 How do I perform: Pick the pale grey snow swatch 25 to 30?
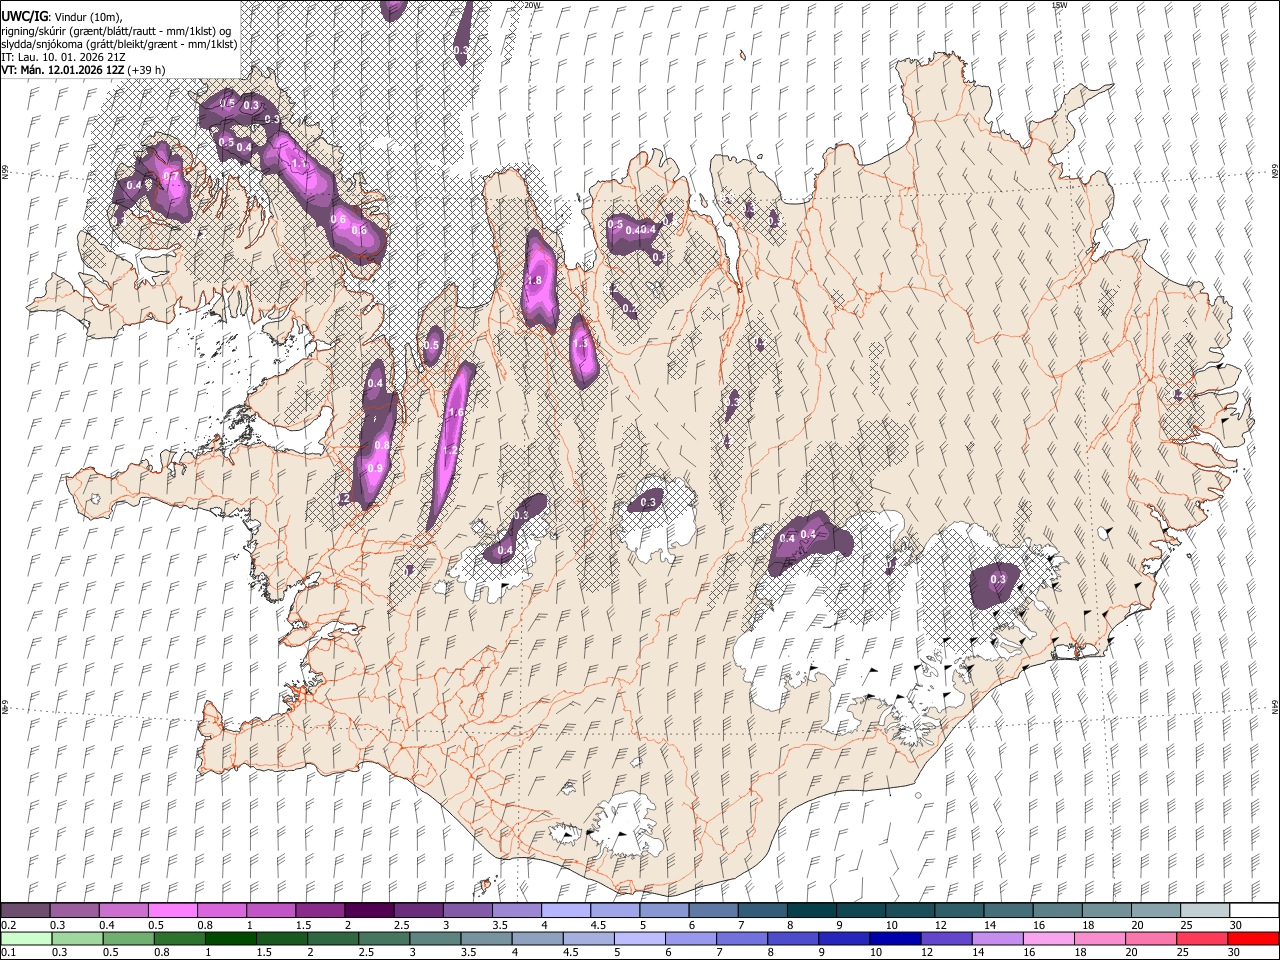1205,911
